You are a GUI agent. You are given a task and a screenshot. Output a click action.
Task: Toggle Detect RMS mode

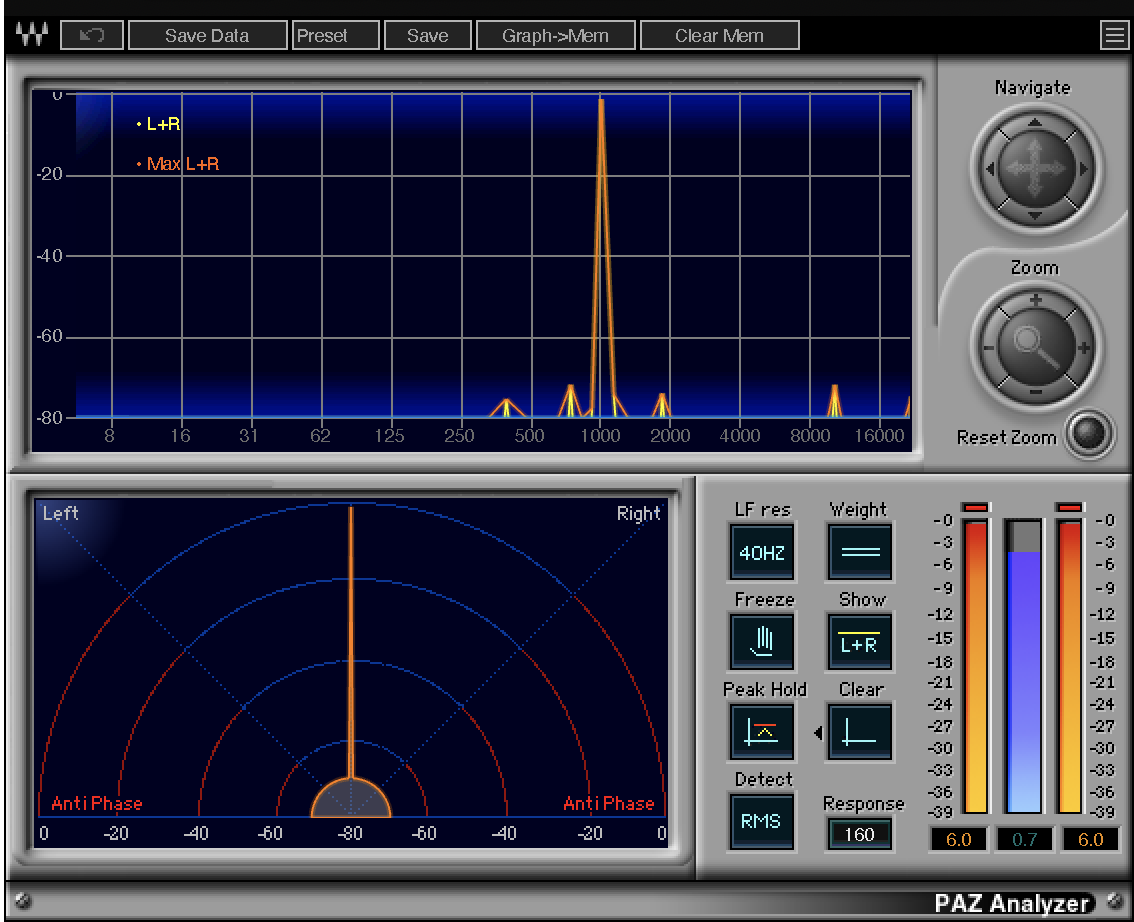pos(762,821)
